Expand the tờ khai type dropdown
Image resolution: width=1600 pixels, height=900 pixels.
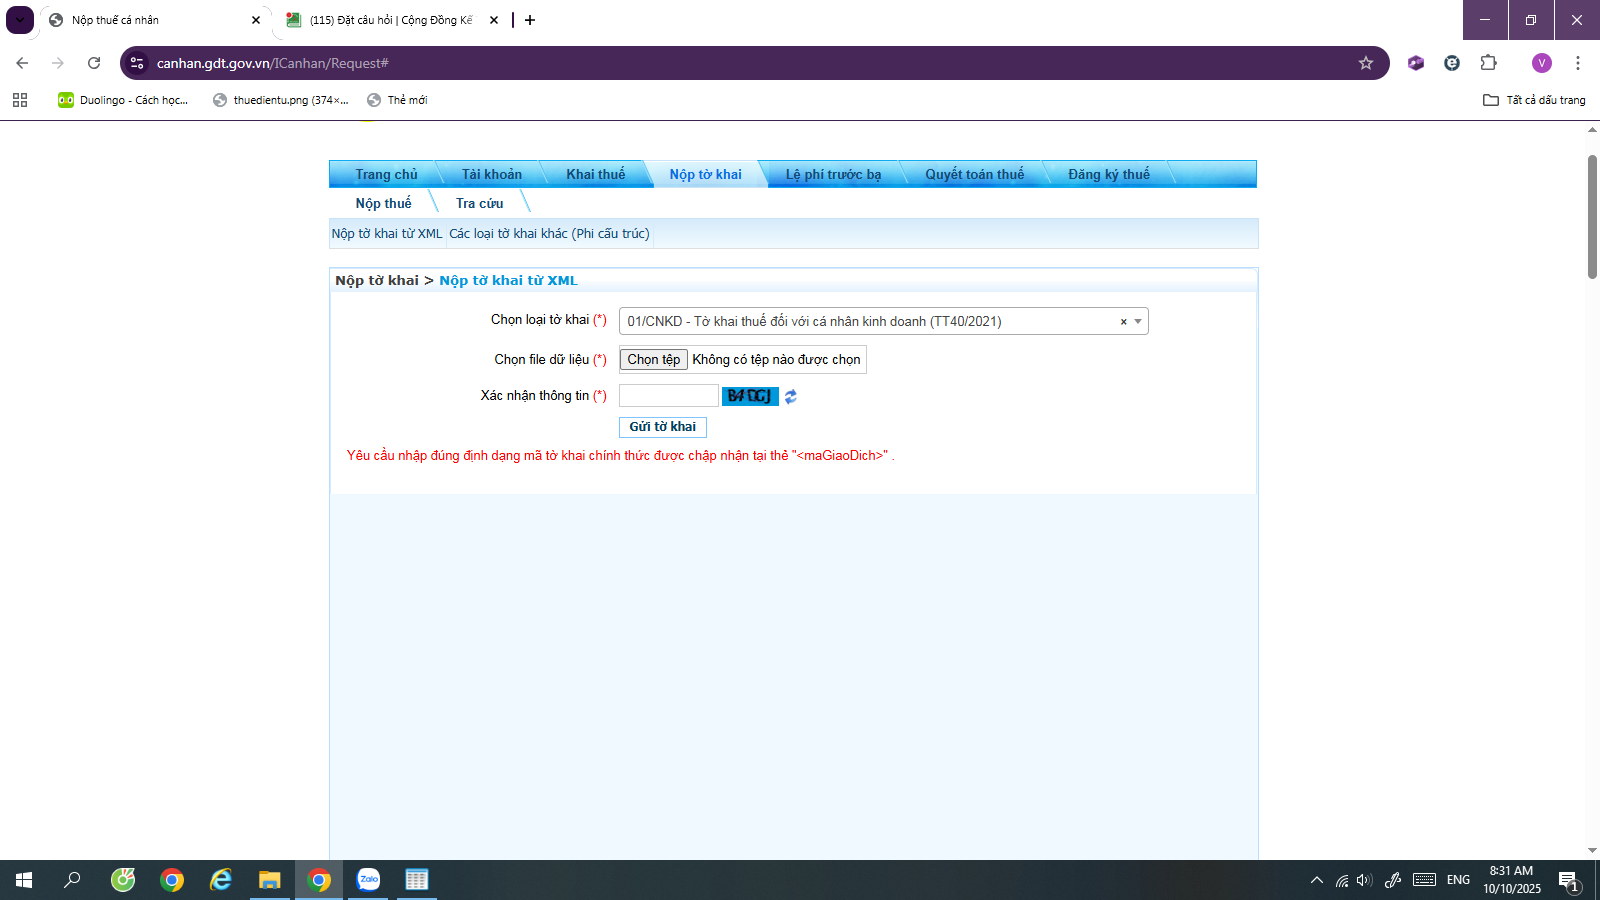[1138, 321]
